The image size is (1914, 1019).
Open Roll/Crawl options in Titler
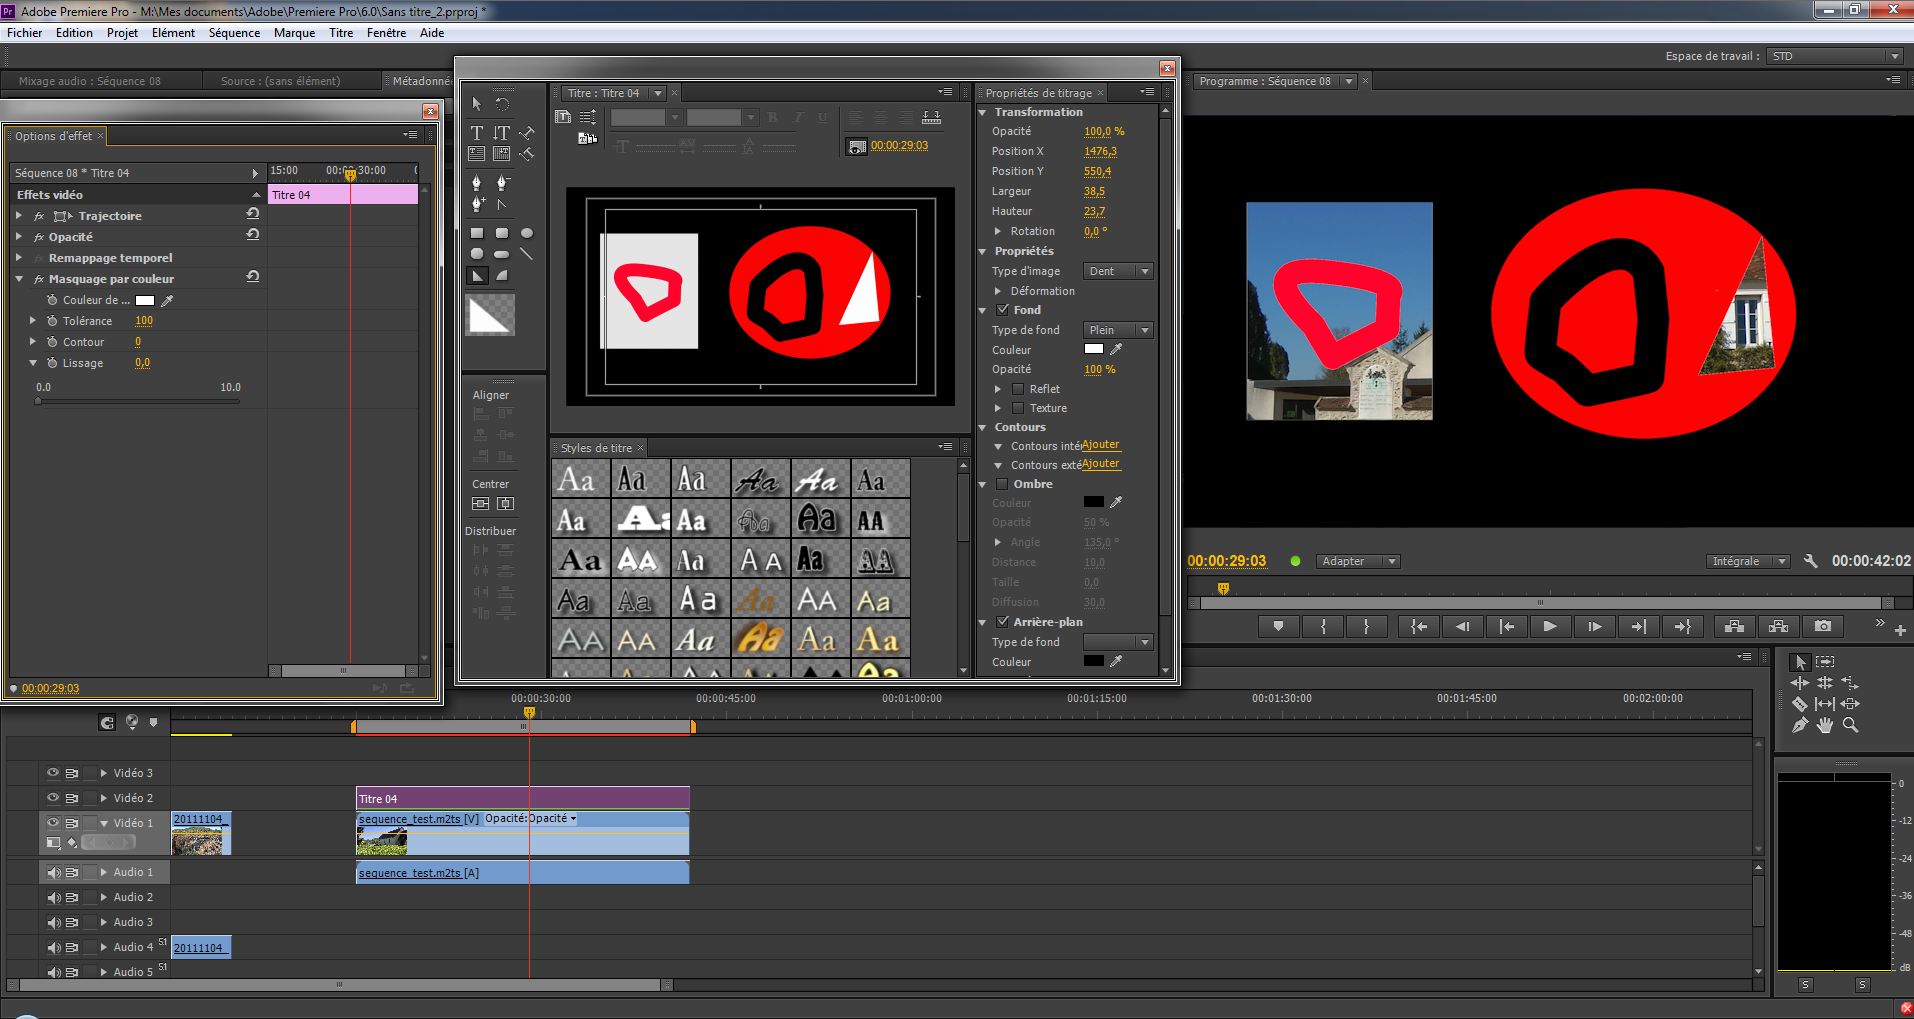588,117
